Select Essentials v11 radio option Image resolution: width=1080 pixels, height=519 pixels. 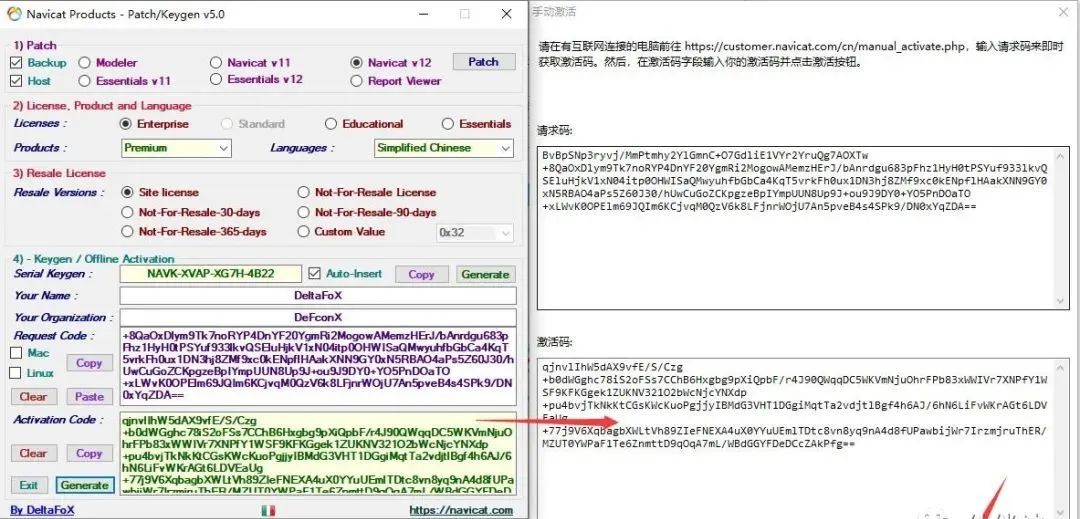[x=85, y=81]
